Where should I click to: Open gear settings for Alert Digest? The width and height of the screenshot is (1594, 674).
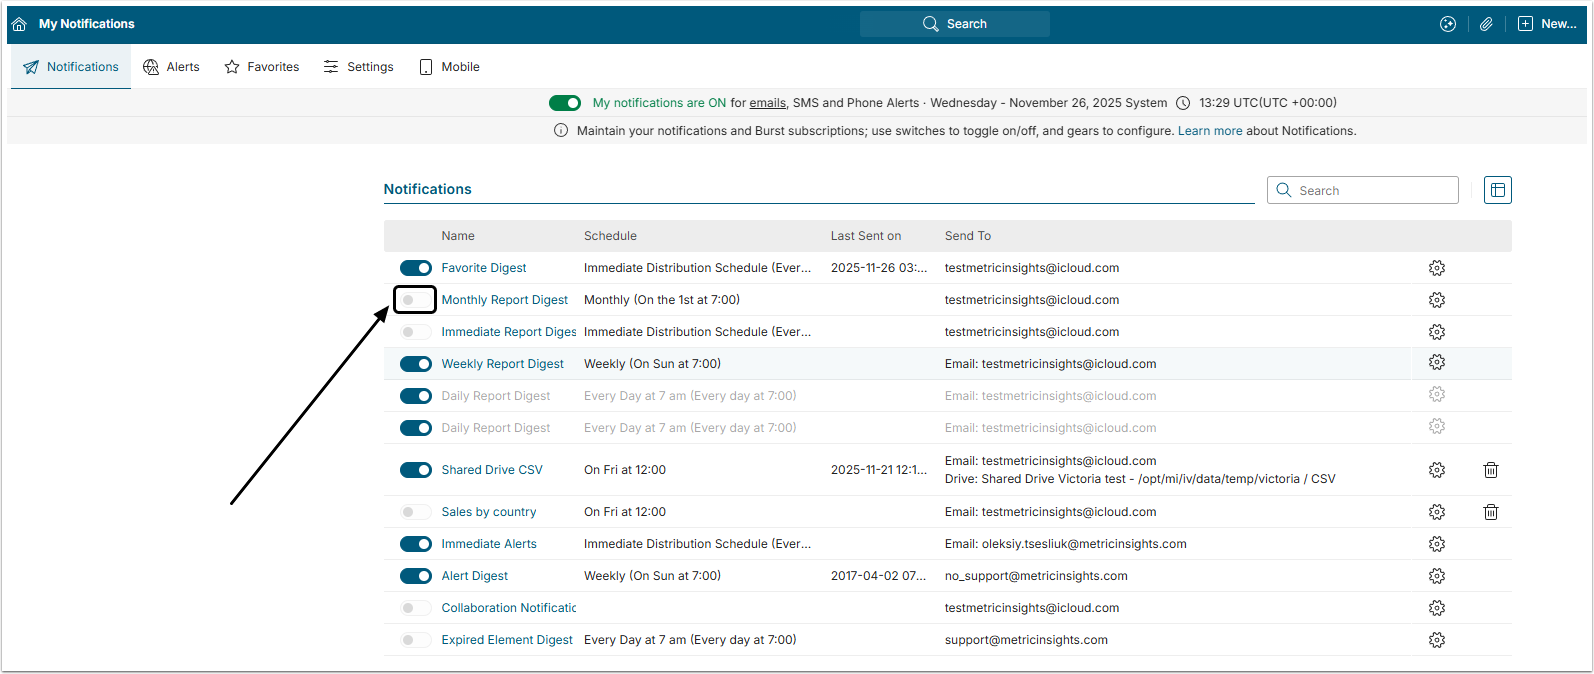[1436, 576]
